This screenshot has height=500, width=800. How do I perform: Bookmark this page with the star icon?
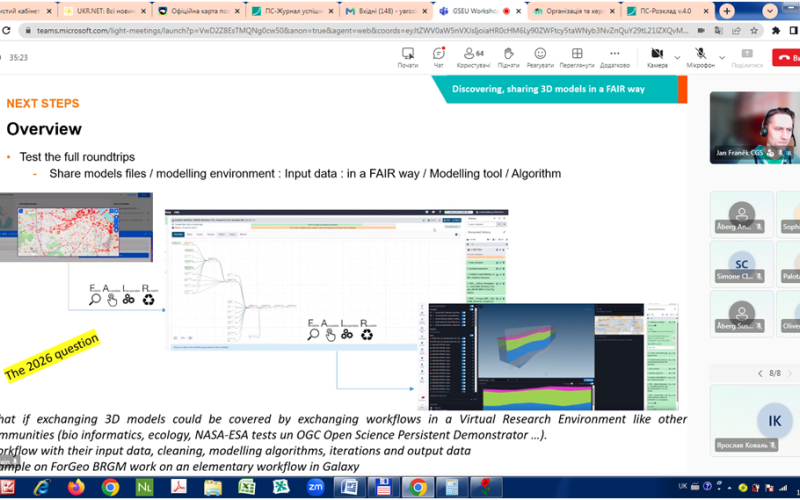click(754, 31)
